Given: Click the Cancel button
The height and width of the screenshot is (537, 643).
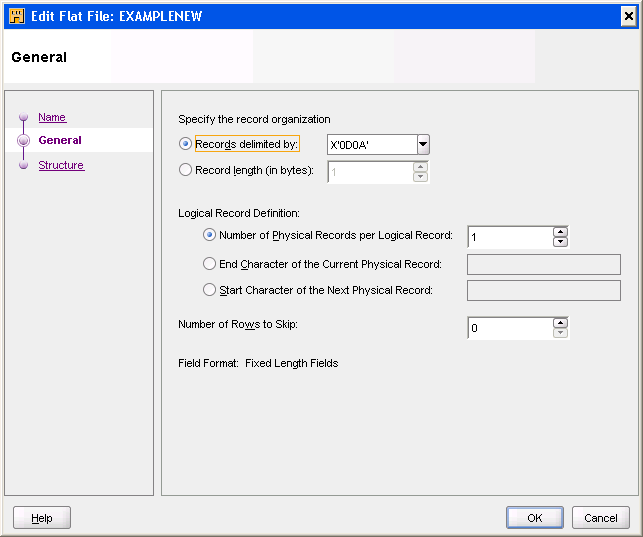Looking at the screenshot, I should coord(600,518).
